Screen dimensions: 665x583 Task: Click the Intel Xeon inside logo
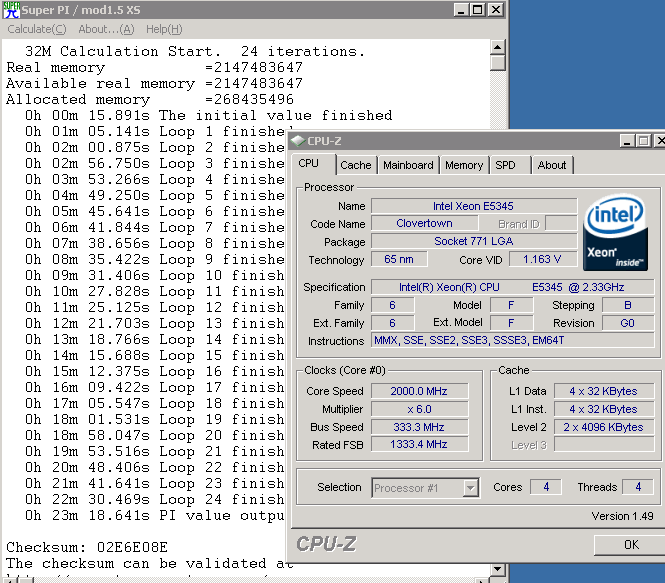point(615,232)
